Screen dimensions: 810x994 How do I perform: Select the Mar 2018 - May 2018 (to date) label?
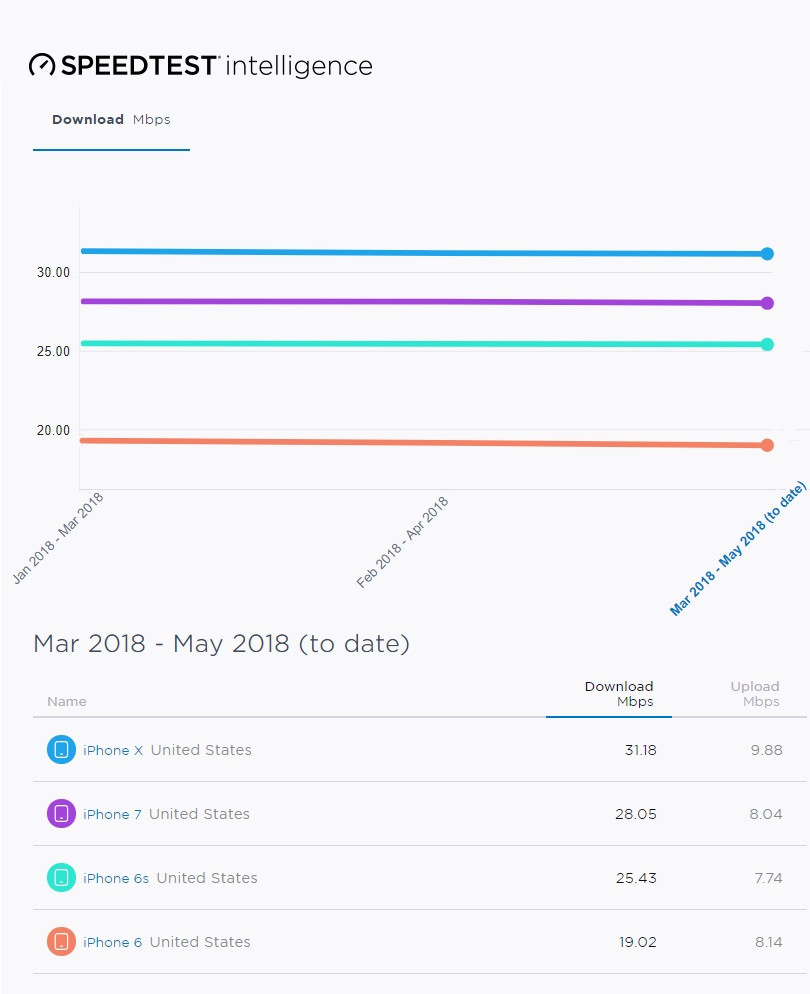tap(738, 548)
